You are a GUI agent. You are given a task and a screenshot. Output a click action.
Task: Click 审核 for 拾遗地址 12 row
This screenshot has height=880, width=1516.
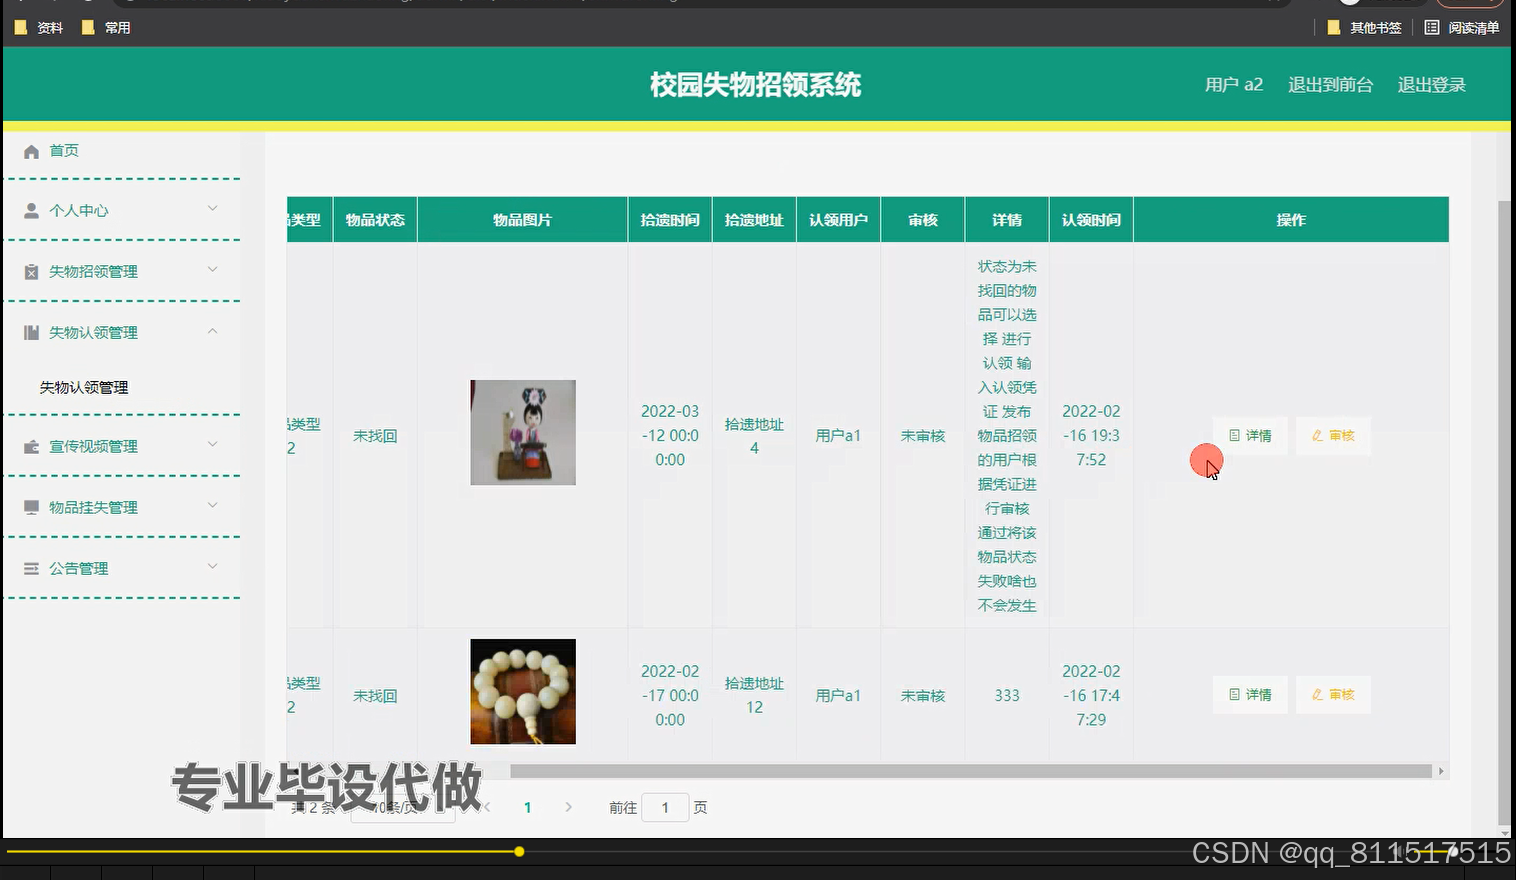pos(1333,695)
